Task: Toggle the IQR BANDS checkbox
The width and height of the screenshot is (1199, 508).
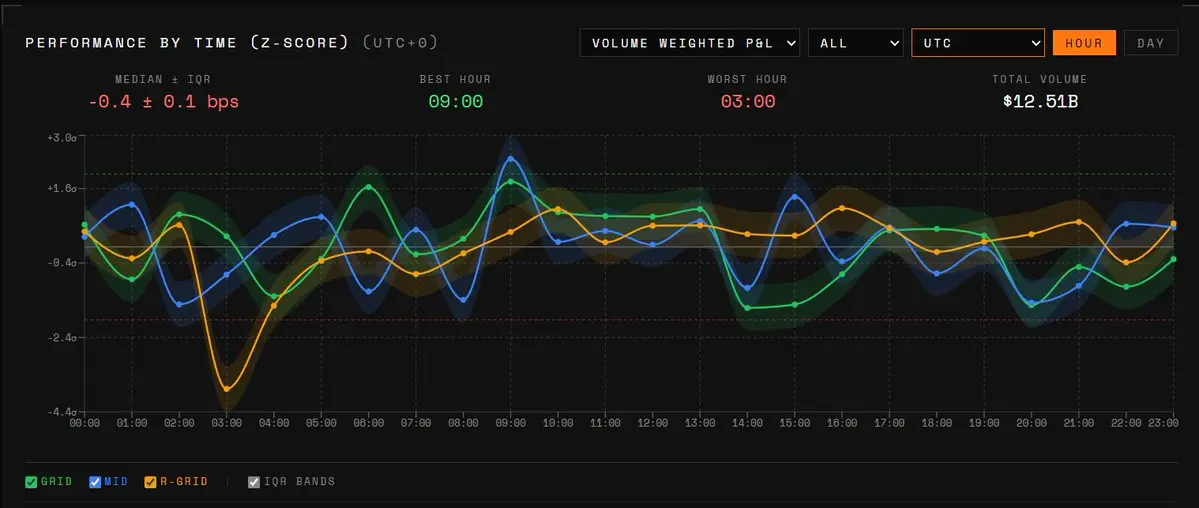Action: pyautogui.click(x=255, y=482)
